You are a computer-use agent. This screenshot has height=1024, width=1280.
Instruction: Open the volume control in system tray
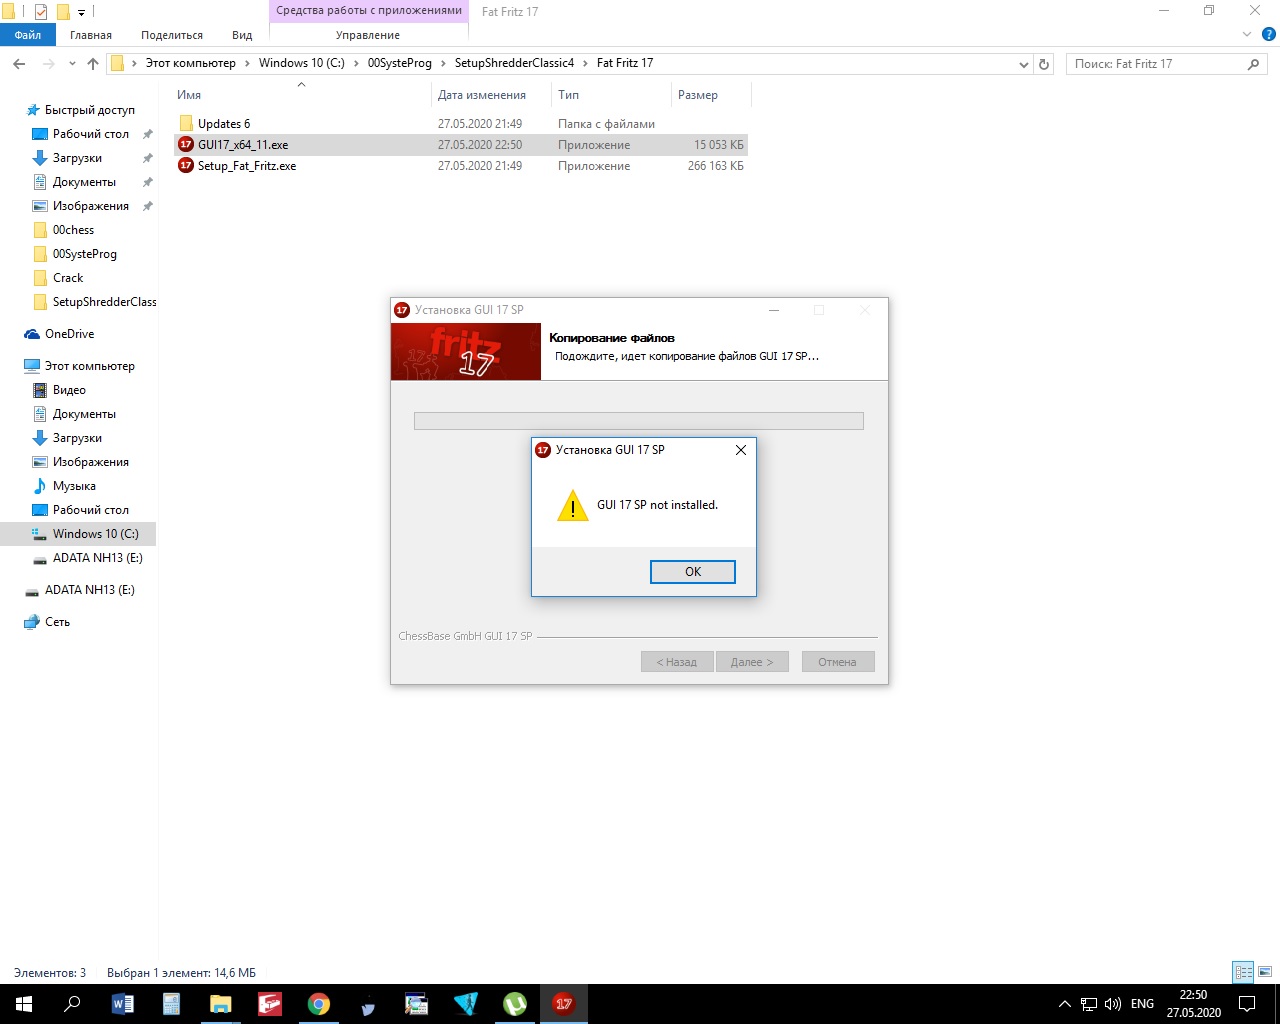1113,1004
